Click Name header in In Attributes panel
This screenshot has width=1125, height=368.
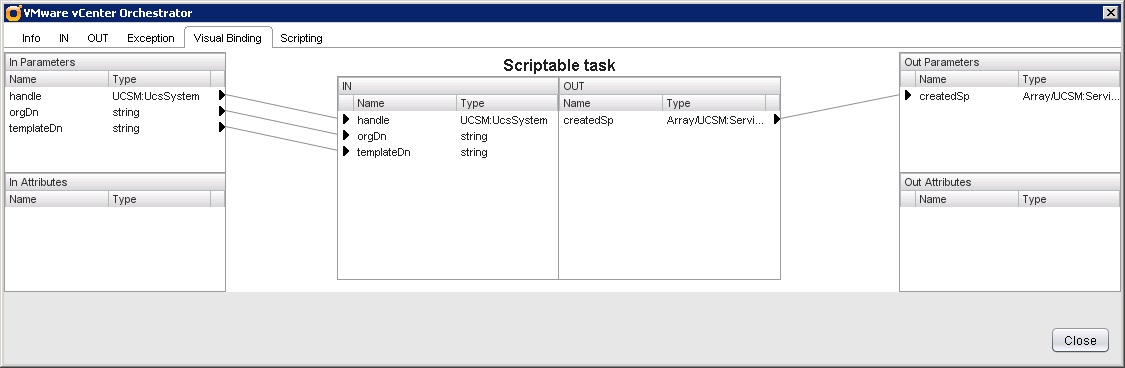(x=57, y=199)
